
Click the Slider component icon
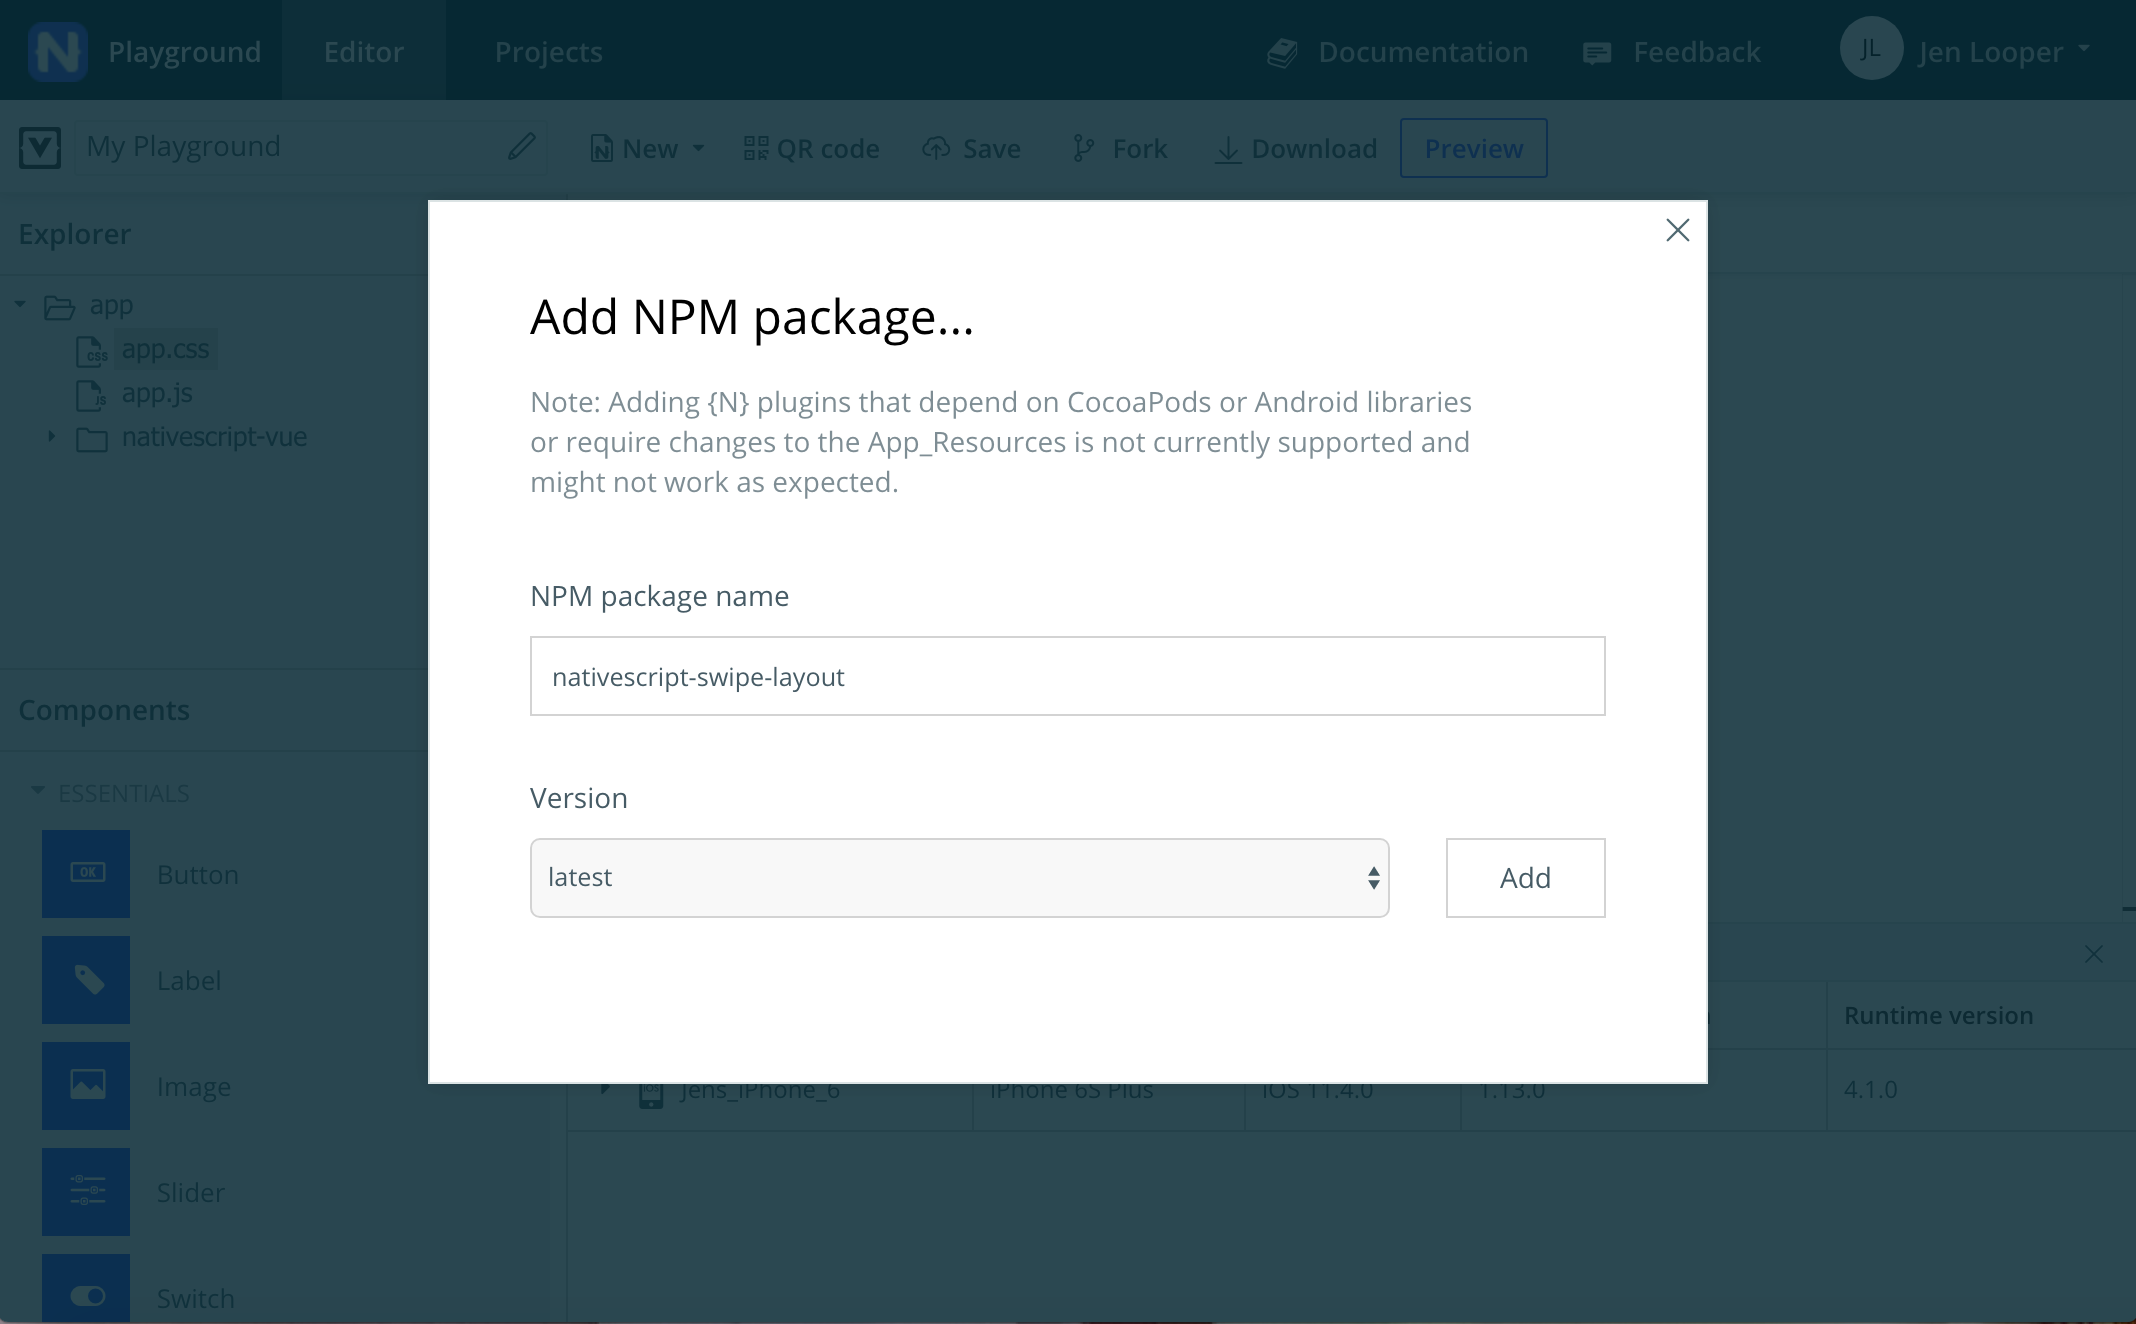(86, 1192)
